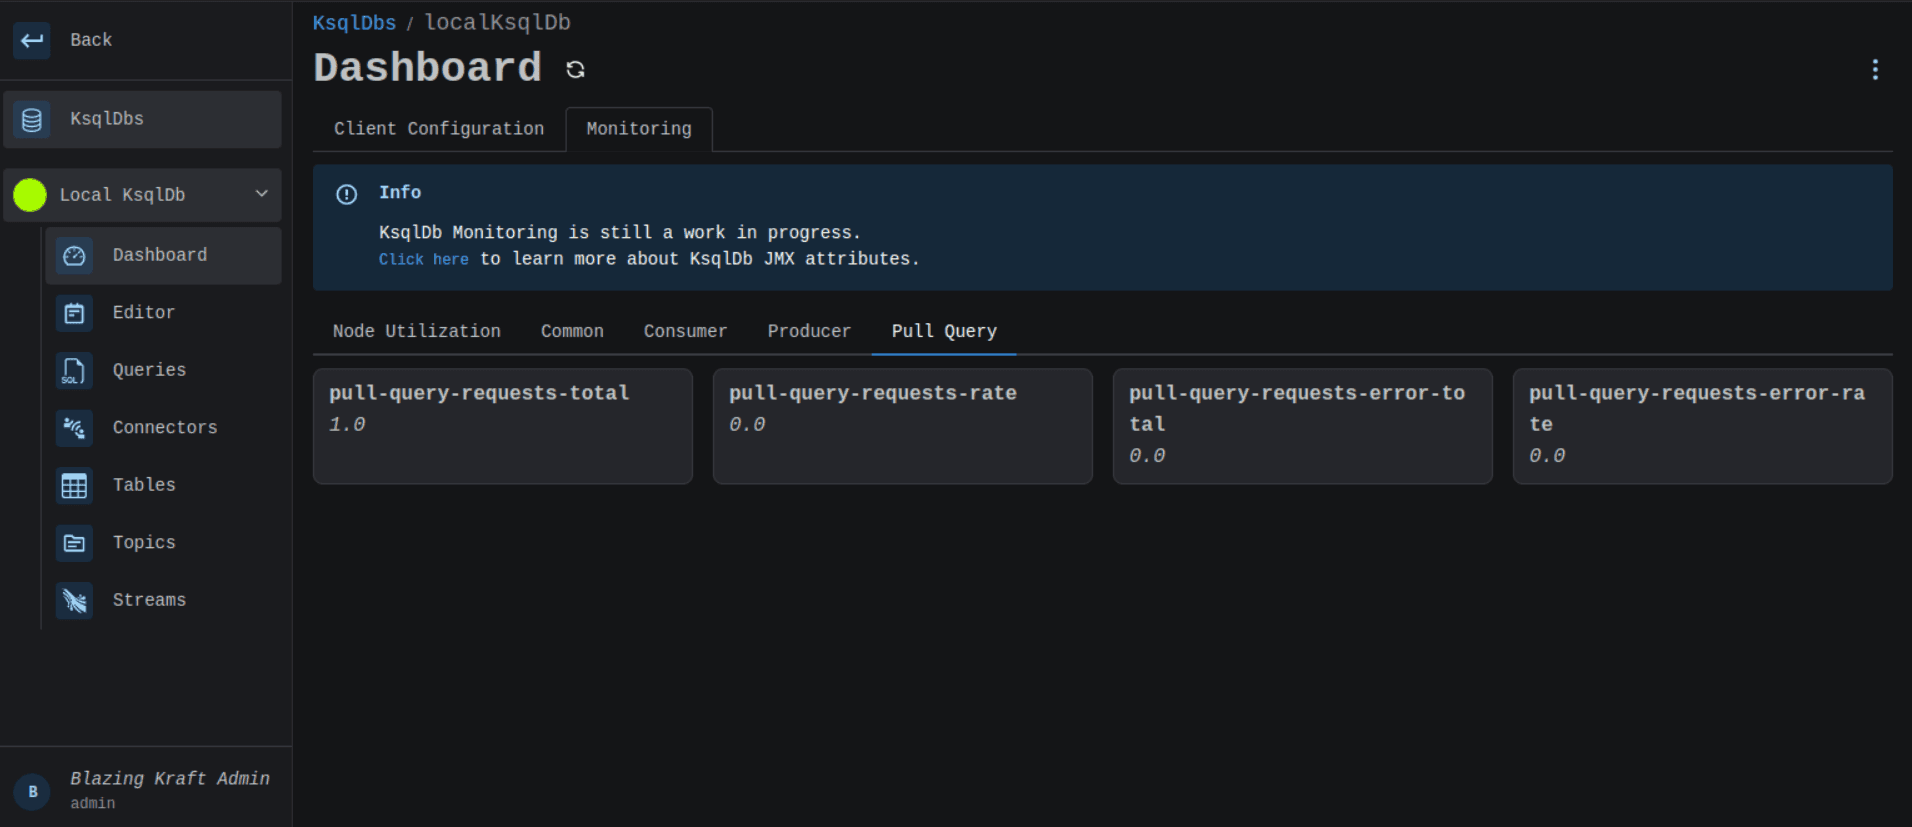This screenshot has height=827, width=1912.
Task: Click the green Local KsqlDb status circle
Action: (30, 195)
